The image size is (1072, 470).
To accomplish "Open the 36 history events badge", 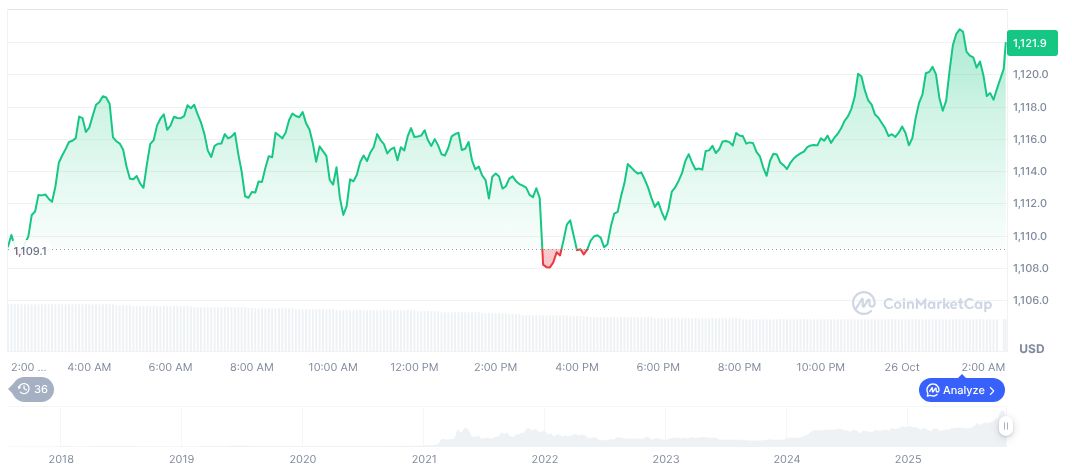I will (32, 389).
